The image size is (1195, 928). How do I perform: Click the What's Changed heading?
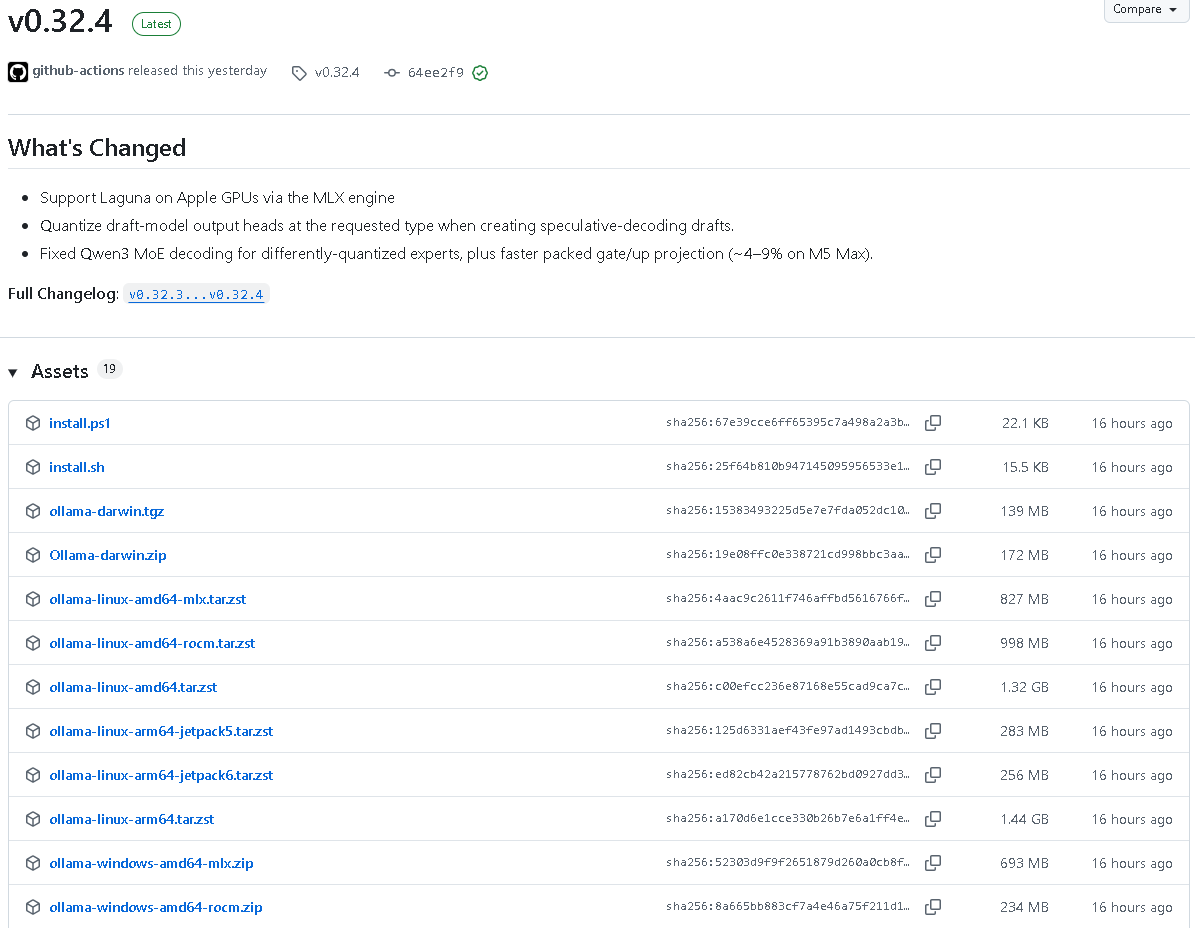click(x=97, y=148)
